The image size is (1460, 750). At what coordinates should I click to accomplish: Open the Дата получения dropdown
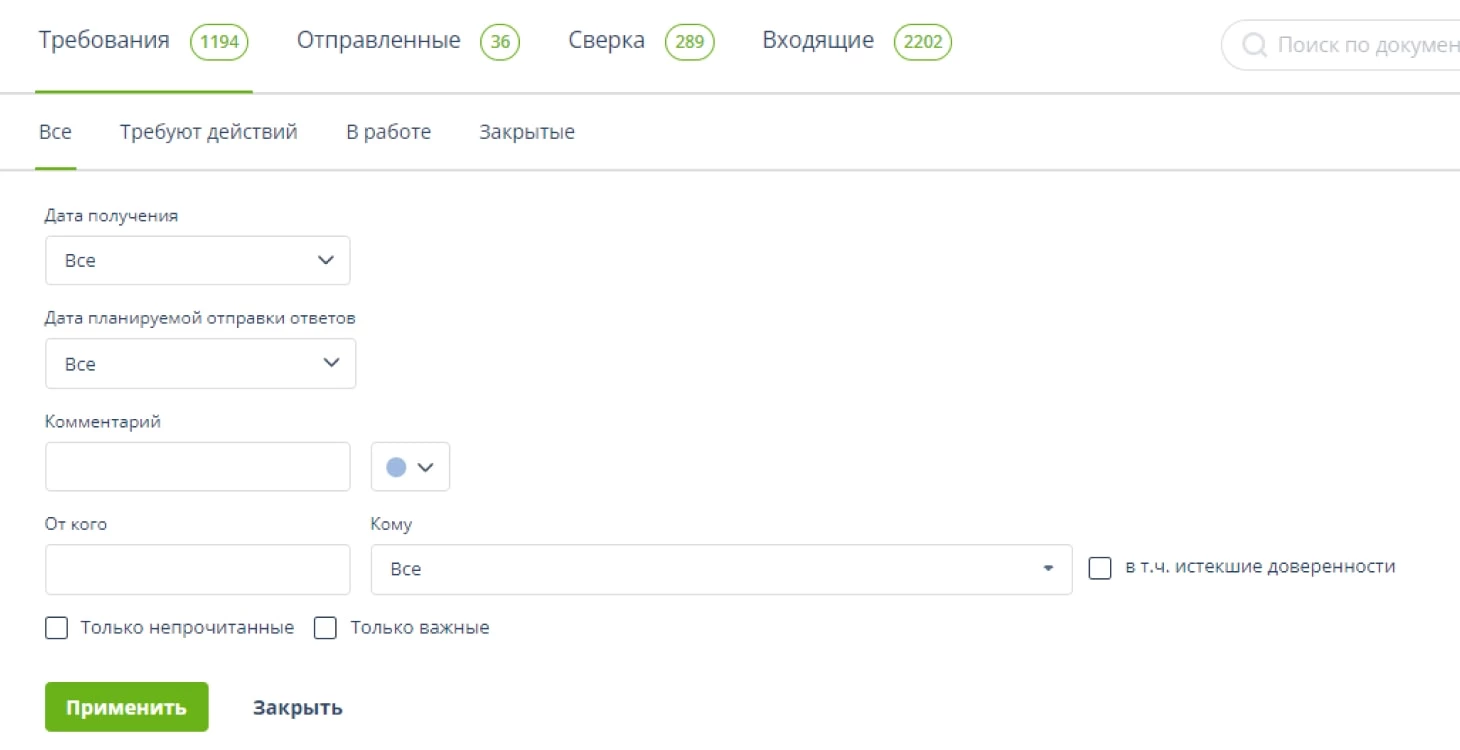tap(198, 260)
